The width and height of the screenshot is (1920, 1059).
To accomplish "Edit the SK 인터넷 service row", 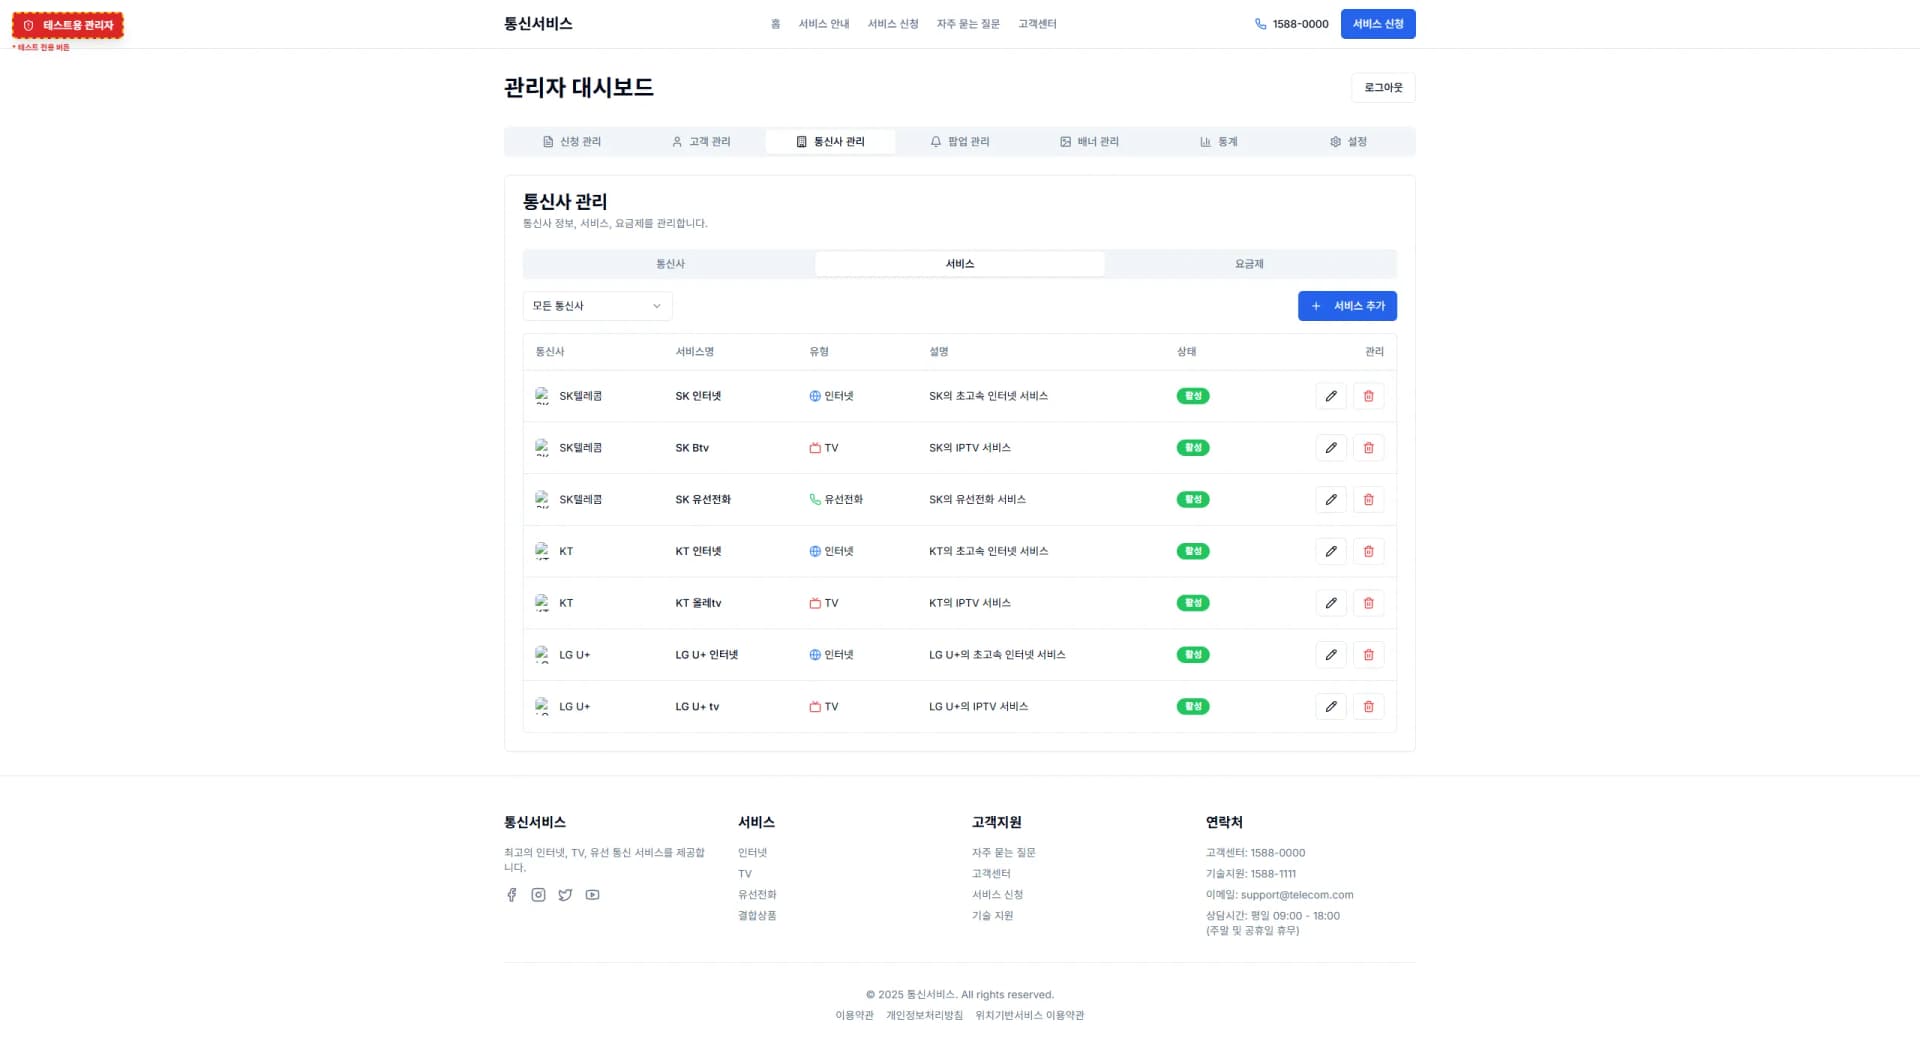I will pos(1330,396).
